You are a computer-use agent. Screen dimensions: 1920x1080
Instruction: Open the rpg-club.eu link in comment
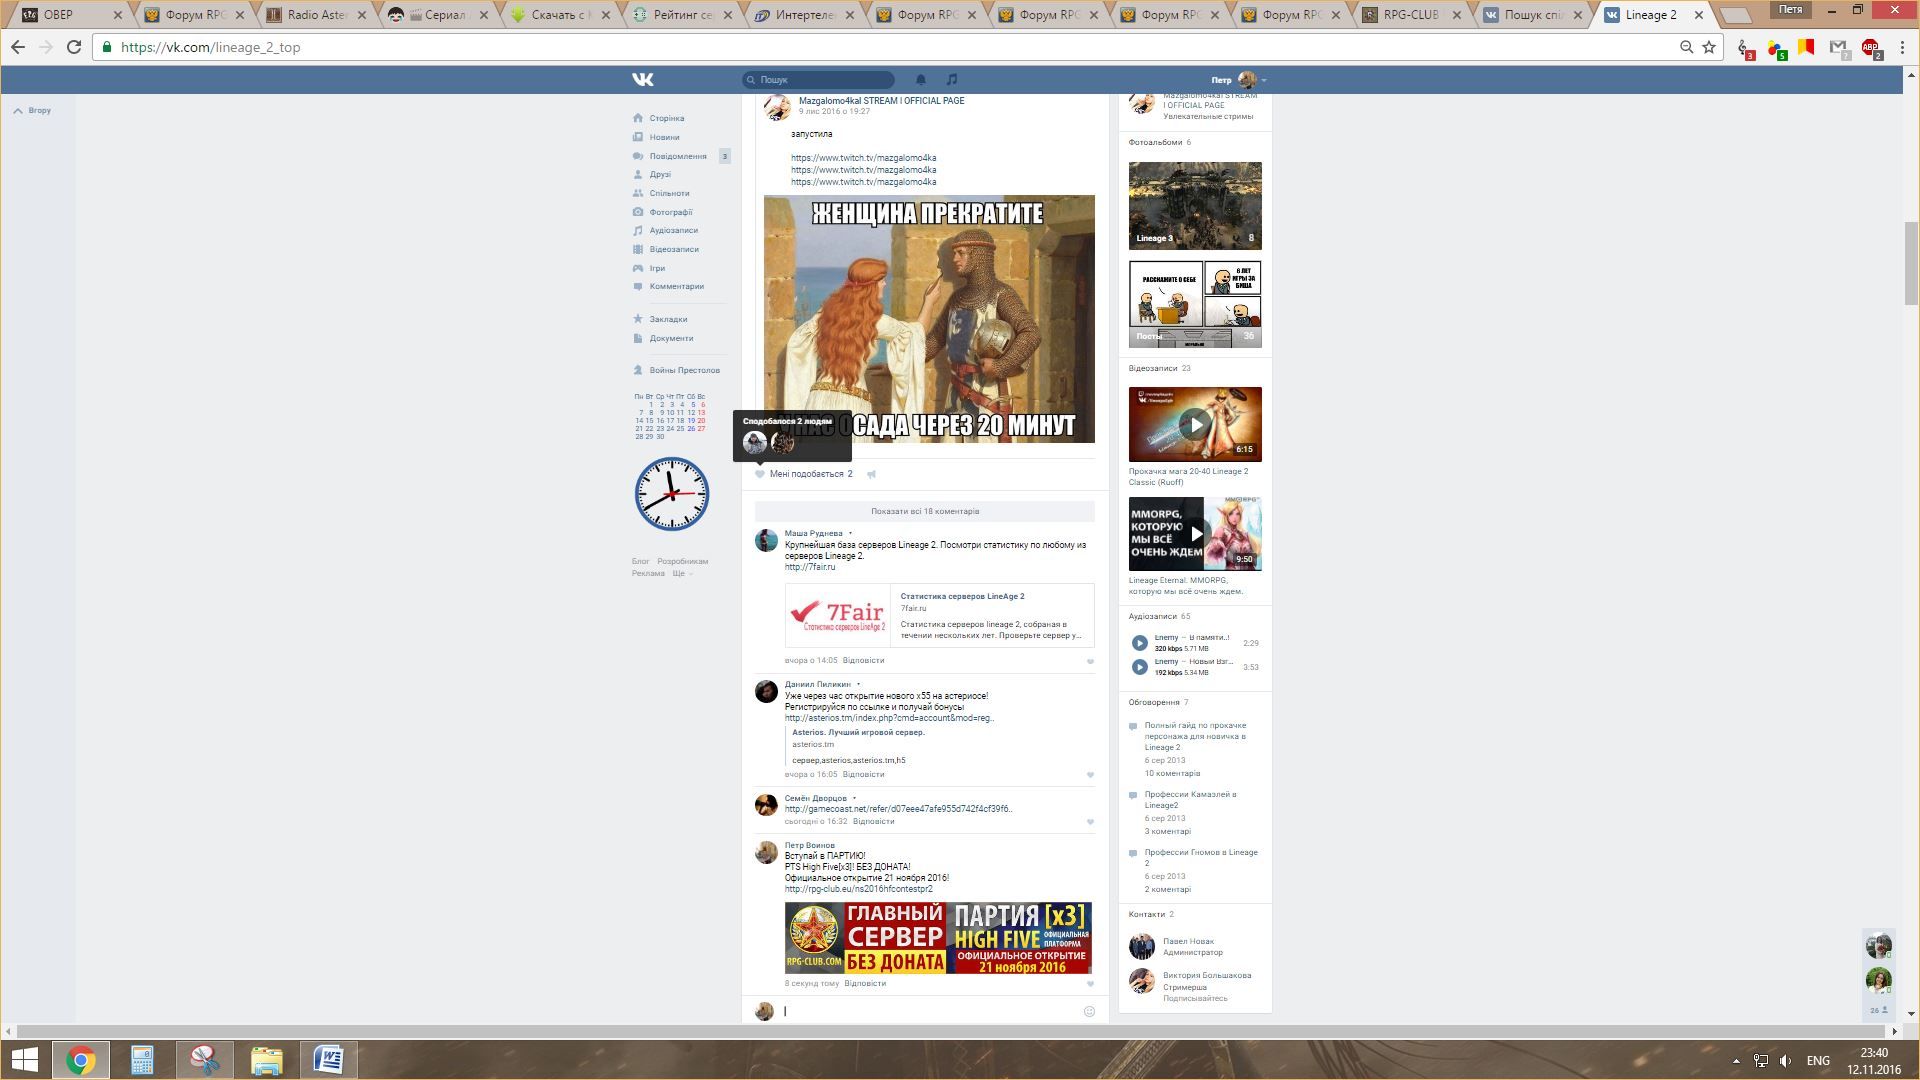click(x=858, y=889)
